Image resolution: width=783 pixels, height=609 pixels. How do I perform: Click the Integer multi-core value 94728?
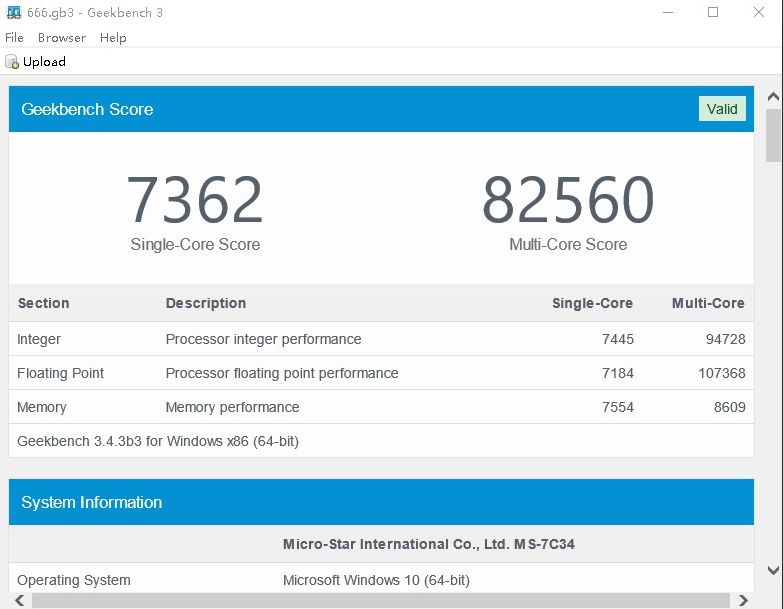[x=725, y=339]
